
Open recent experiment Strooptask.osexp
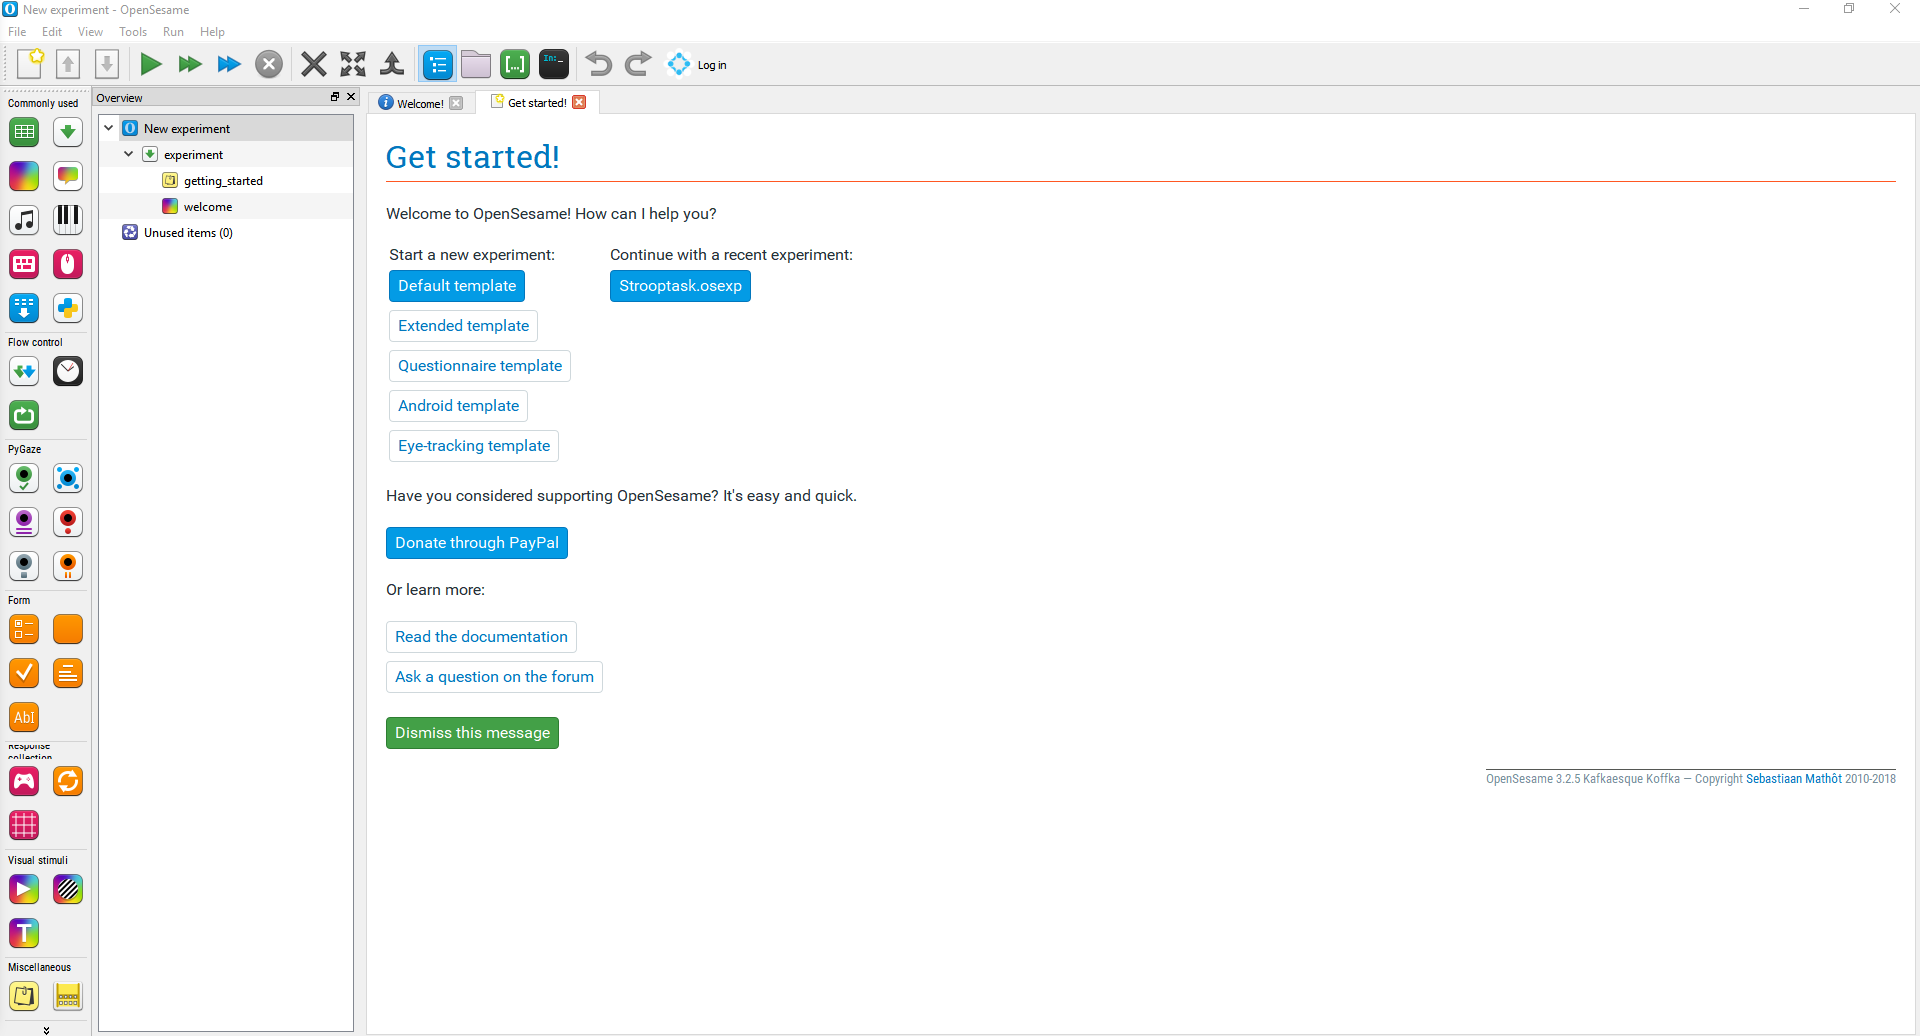[x=680, y=286]
